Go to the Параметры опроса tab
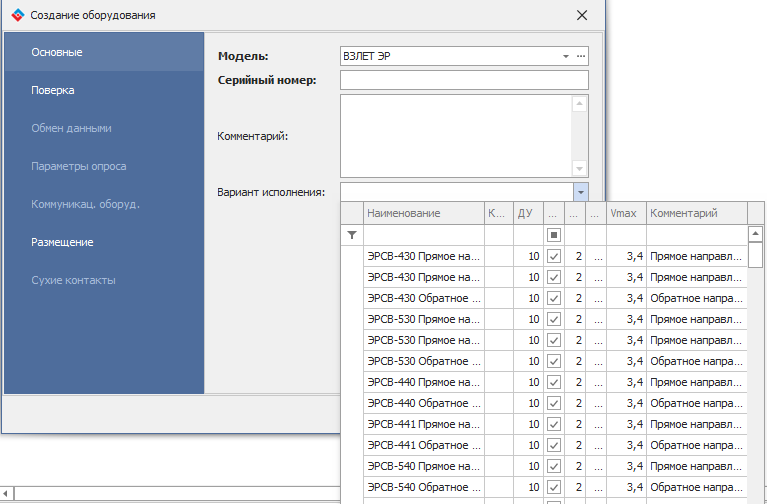The width and height of the screenshot is (767, 504). pos(104,166)
